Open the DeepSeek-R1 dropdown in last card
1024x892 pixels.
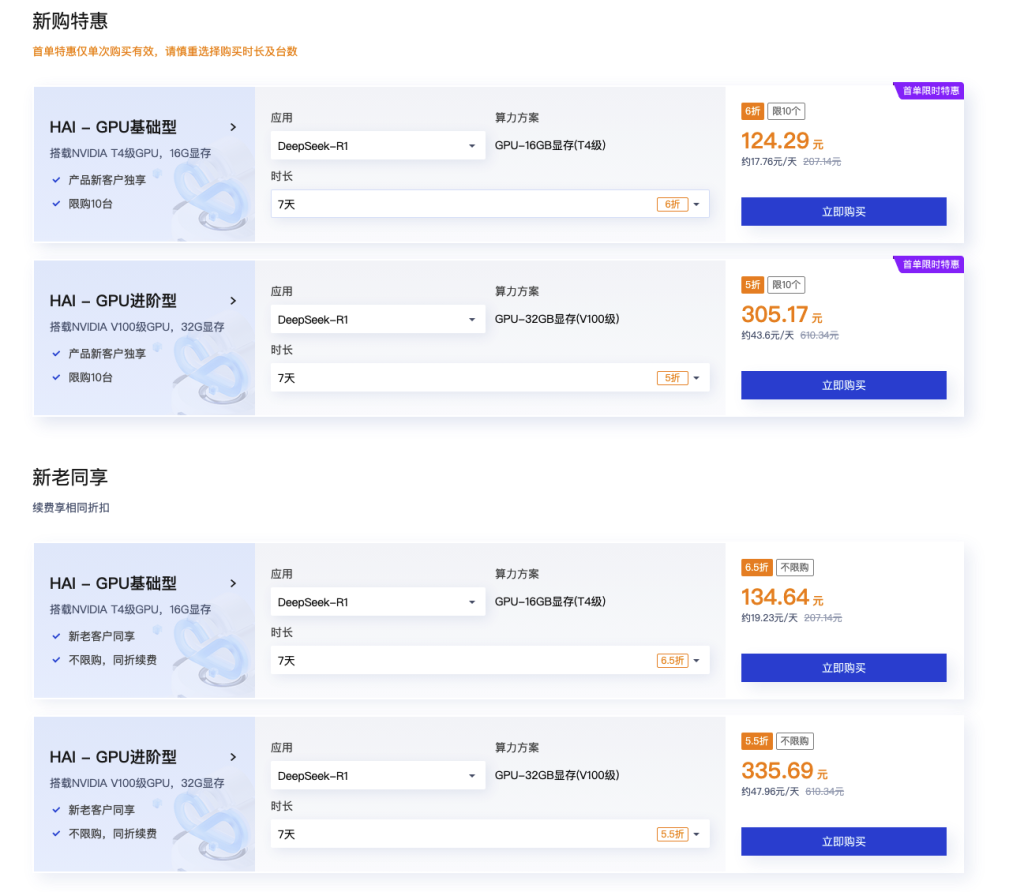coord(377,776)
